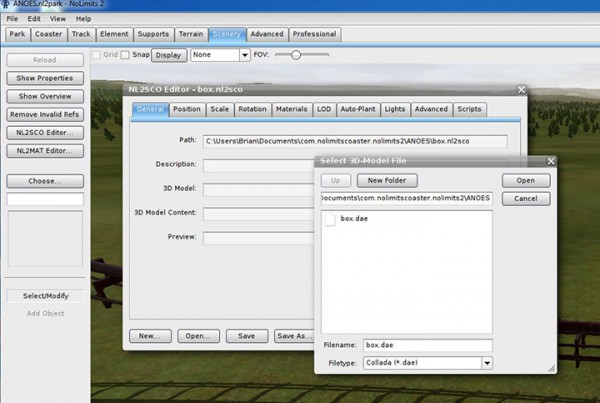
Task: Toggle the Snap checkbox
Action: tap(126, 55)
